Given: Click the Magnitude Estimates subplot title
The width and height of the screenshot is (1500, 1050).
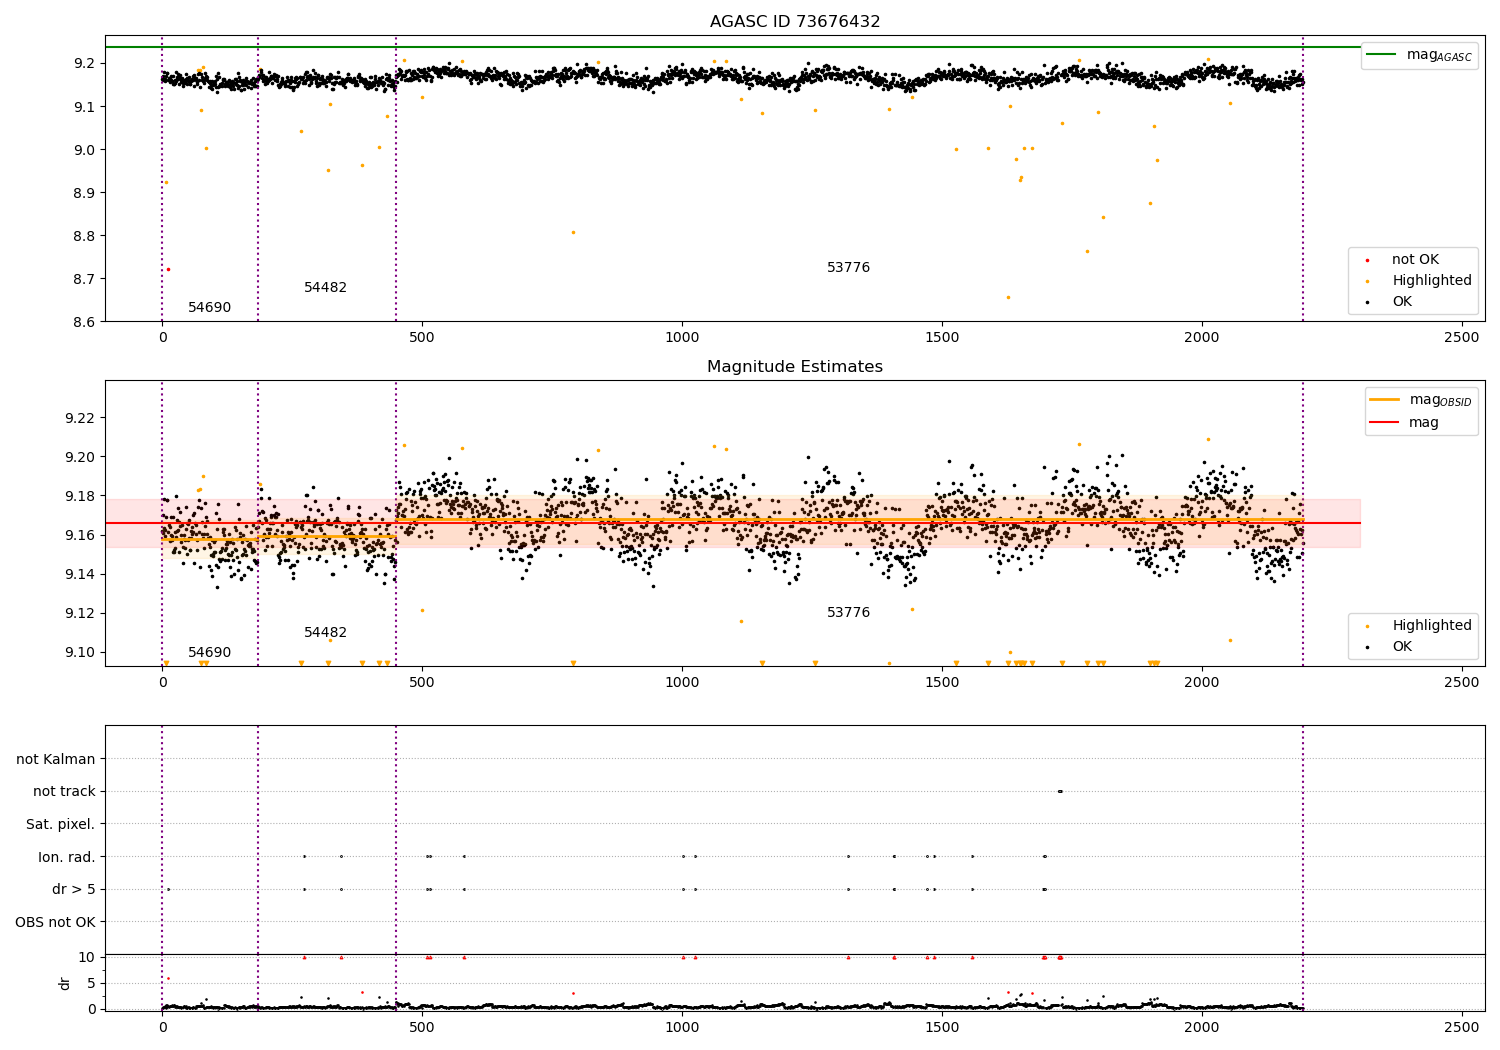Looking at the screenshot, I should point(795,367).
